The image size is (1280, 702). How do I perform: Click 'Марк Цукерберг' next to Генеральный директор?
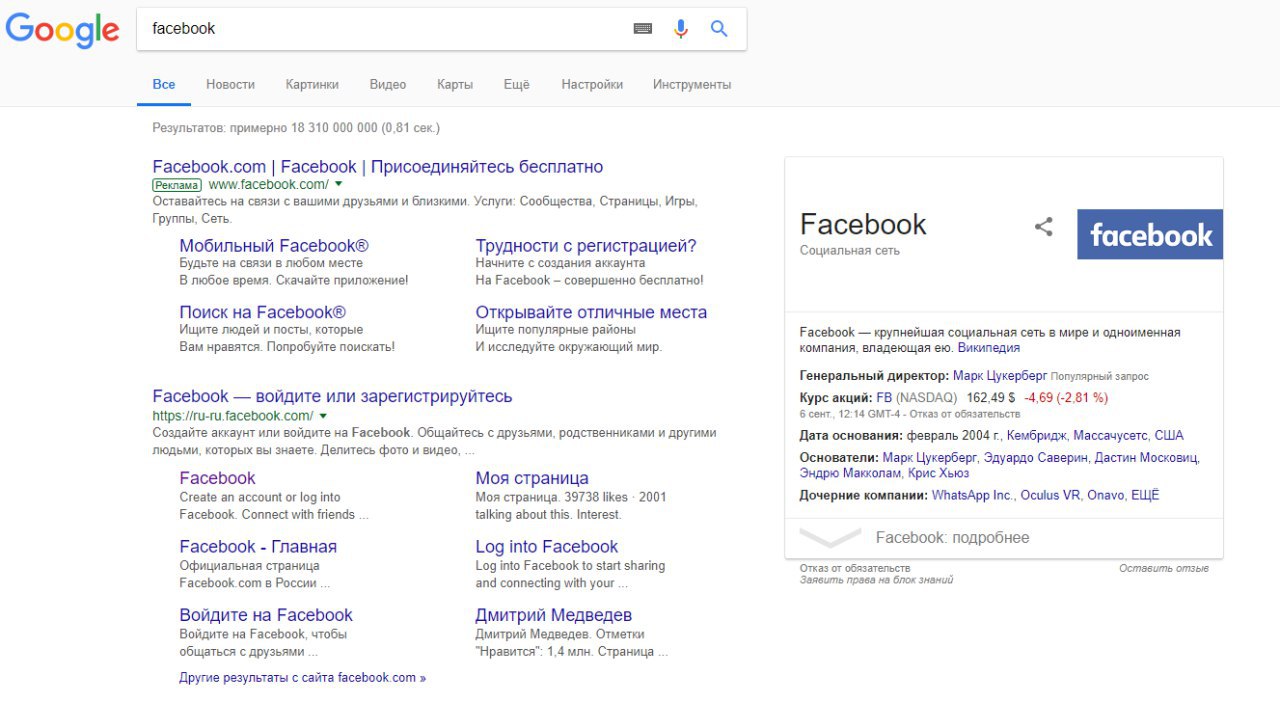tap(1000, 376)
